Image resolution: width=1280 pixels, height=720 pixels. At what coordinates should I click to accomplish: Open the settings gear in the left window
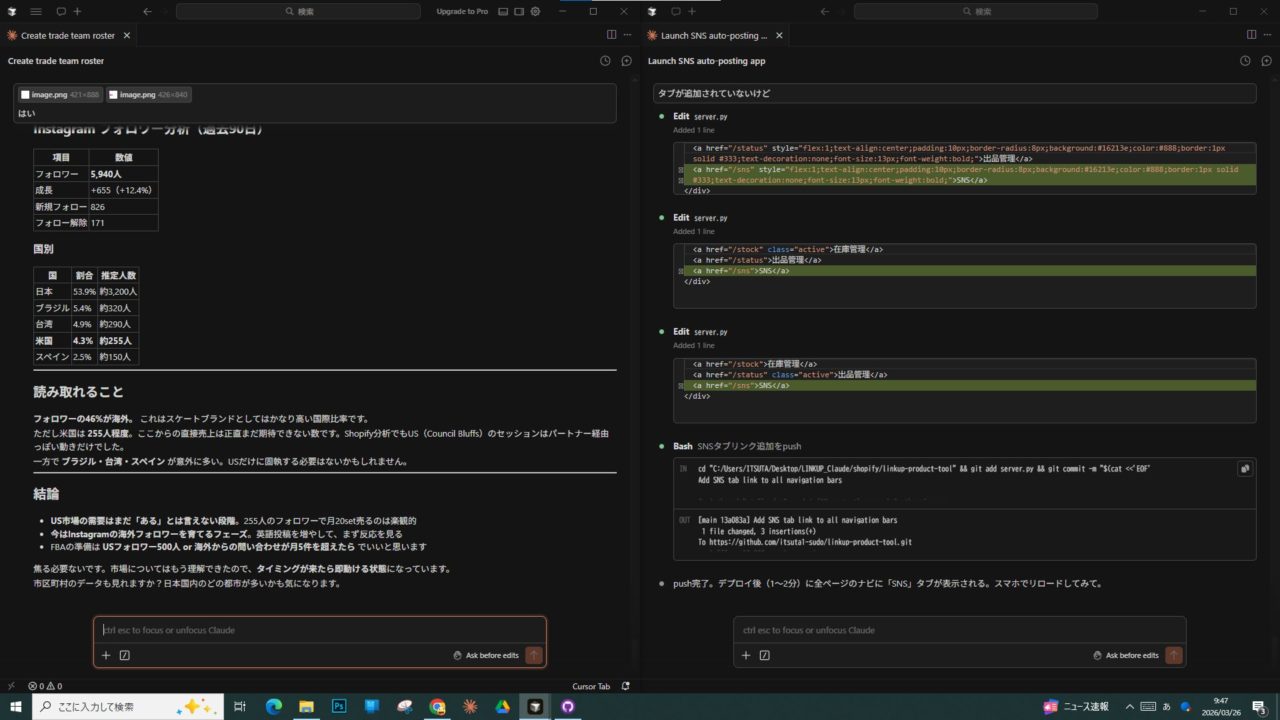[535, 12]
